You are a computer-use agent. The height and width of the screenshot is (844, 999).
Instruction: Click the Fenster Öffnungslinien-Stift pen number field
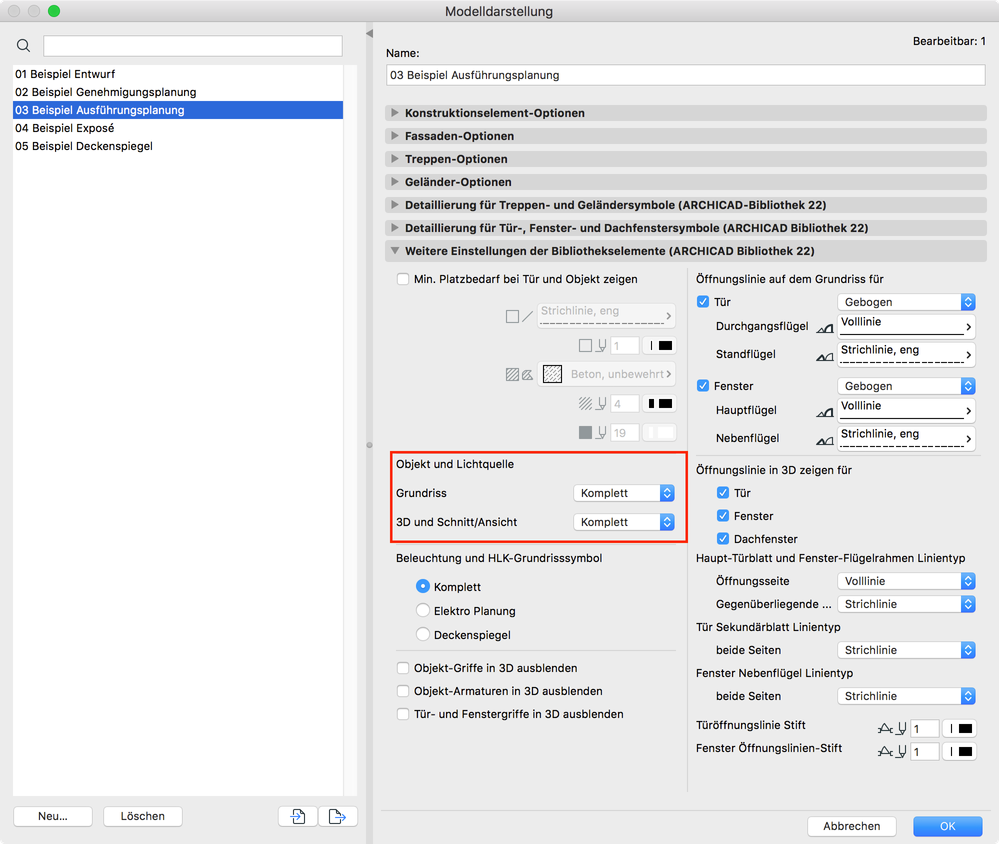coord(925,752)
